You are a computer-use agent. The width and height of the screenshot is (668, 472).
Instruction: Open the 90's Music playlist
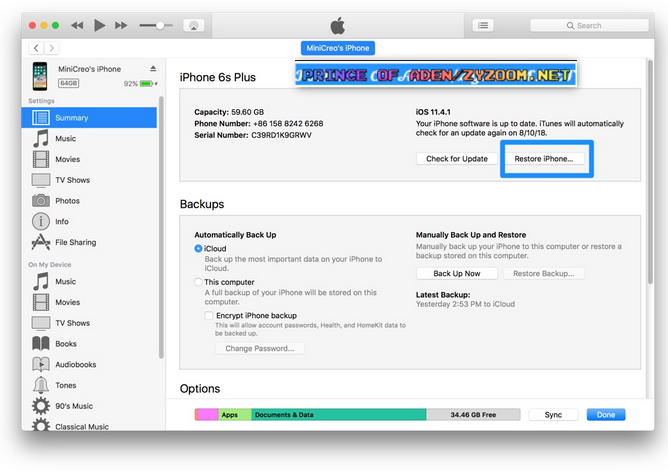(89, 406)
